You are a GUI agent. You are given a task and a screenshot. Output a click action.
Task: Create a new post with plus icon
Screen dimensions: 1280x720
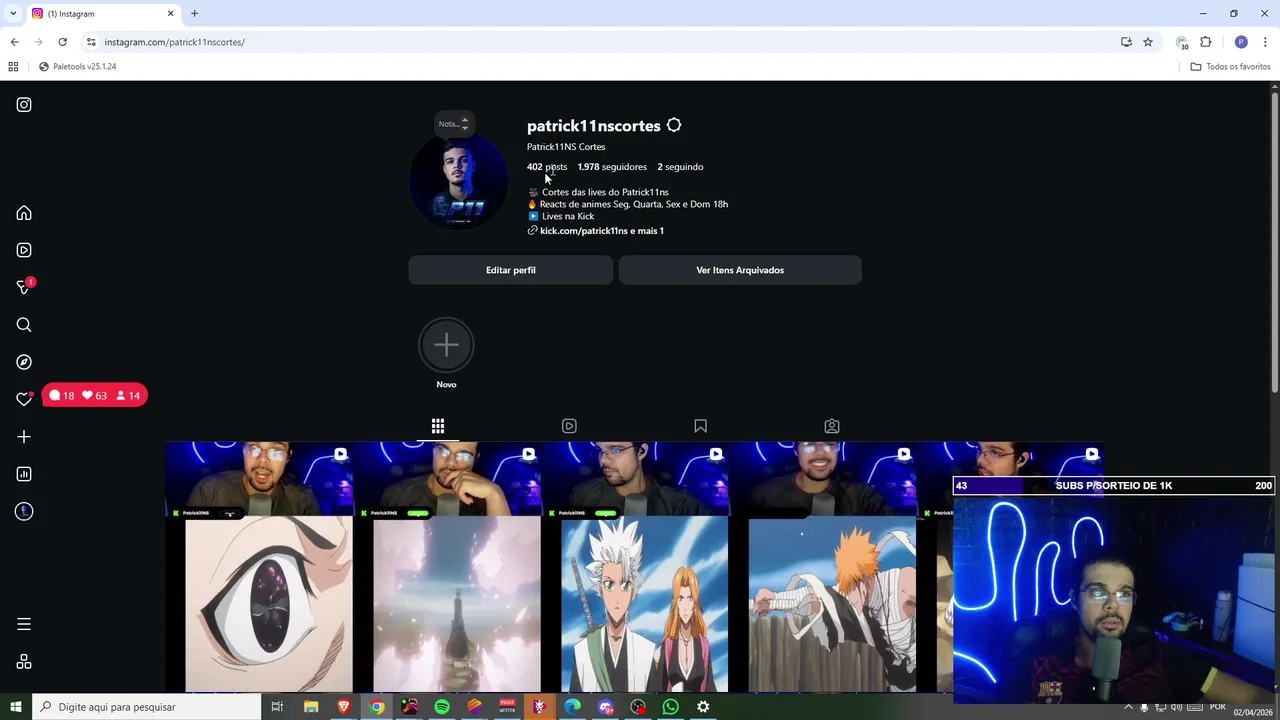pyautogui.click(x=24, y=437)
